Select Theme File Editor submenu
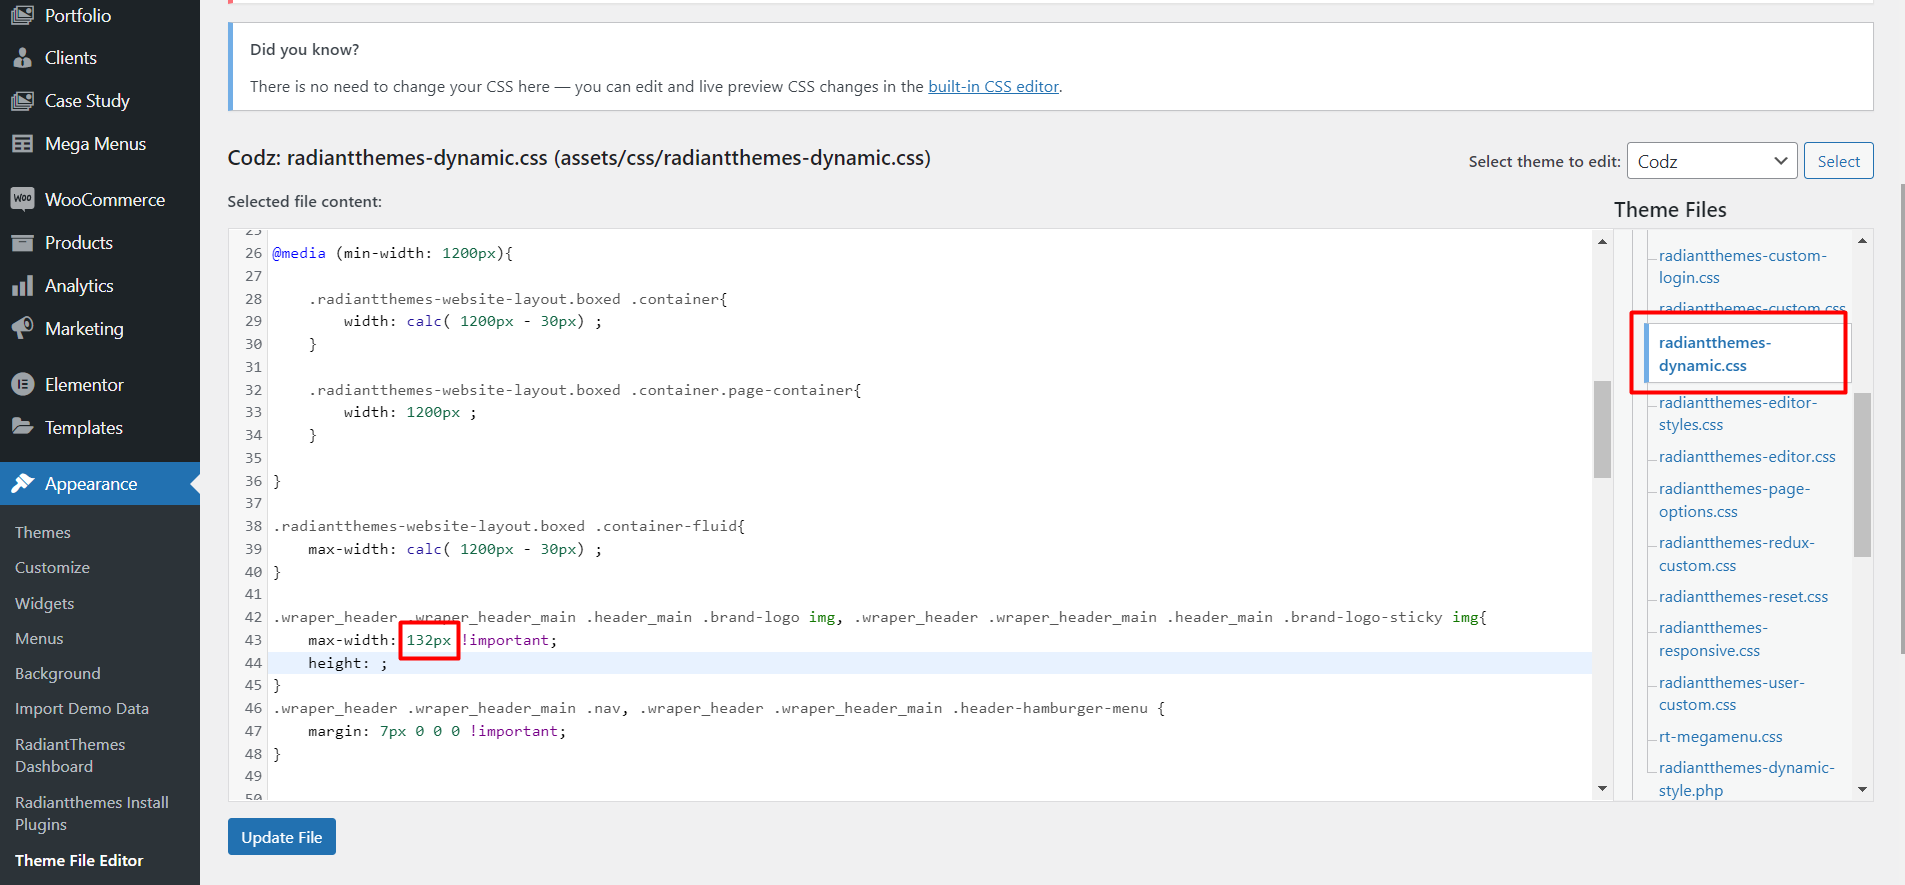Image resolution: width=1905 pixels, height=885 pixels. tap(79, 860)
